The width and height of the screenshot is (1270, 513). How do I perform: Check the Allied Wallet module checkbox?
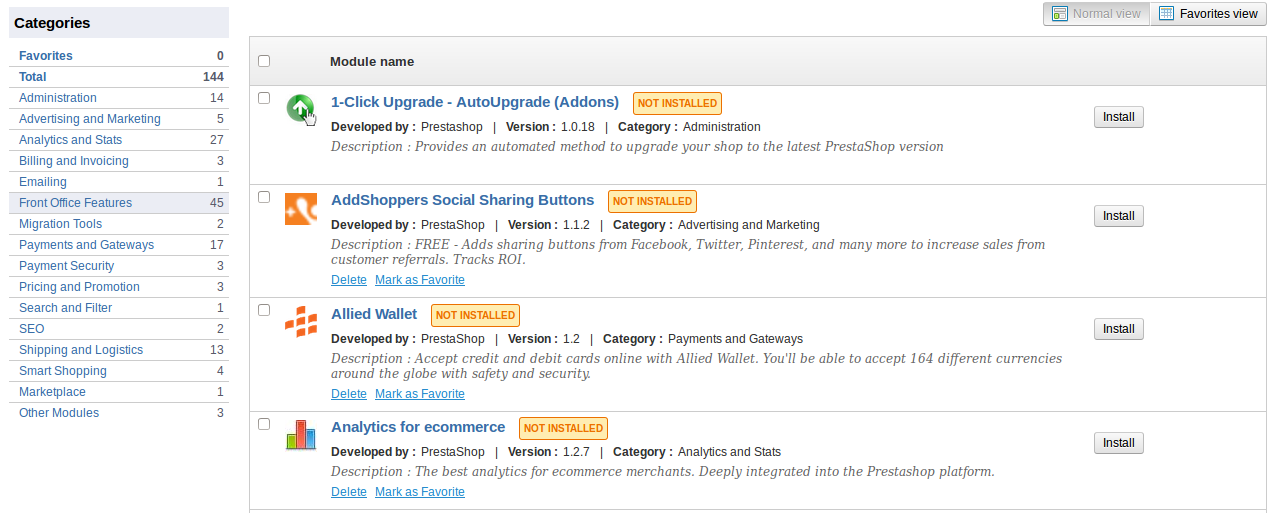point(264,310)
